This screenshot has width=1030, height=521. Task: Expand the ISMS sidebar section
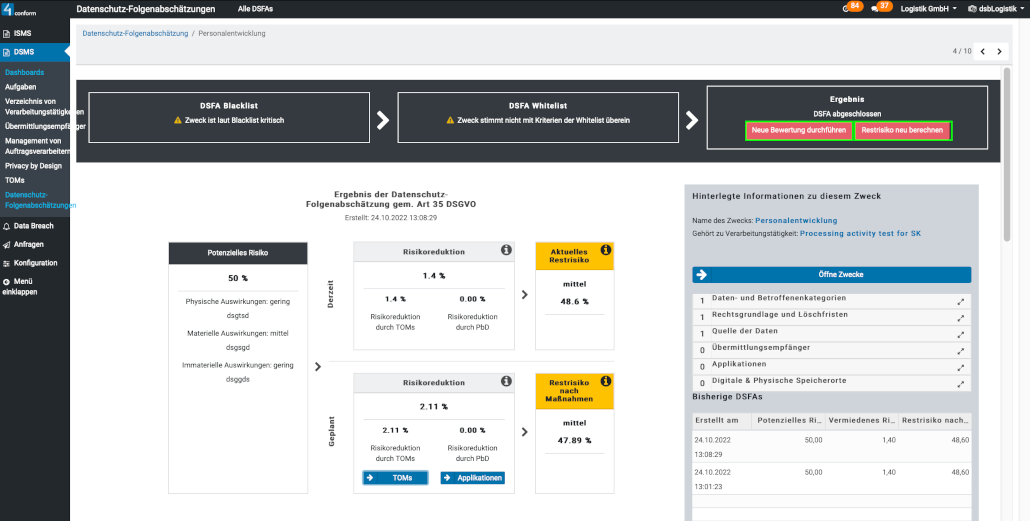[22, 33]
